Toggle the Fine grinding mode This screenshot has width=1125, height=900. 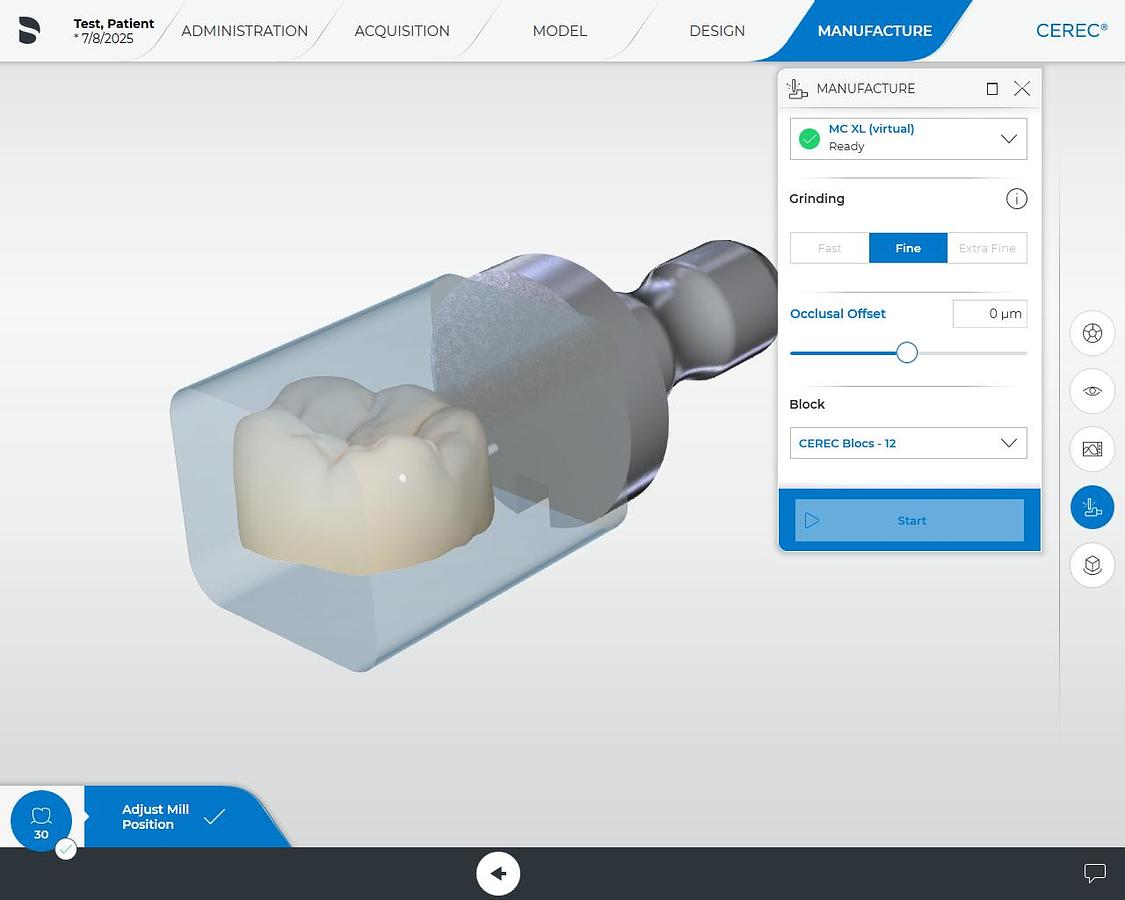tap(908, 247)
